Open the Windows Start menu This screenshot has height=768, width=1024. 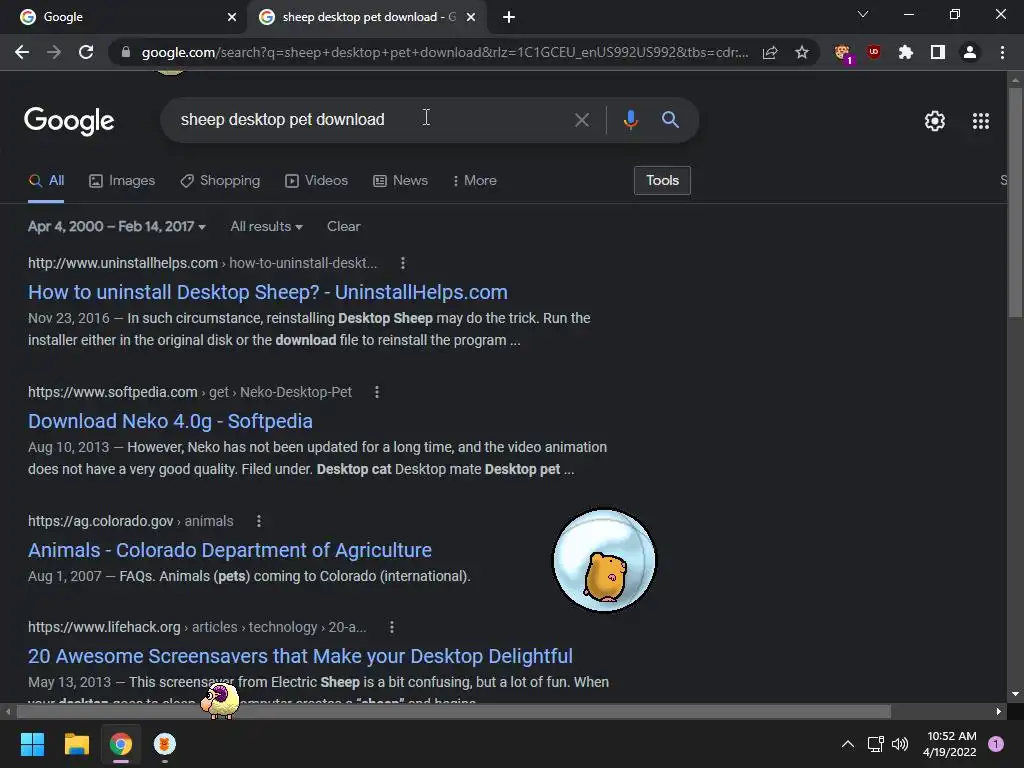click(32, 744)
